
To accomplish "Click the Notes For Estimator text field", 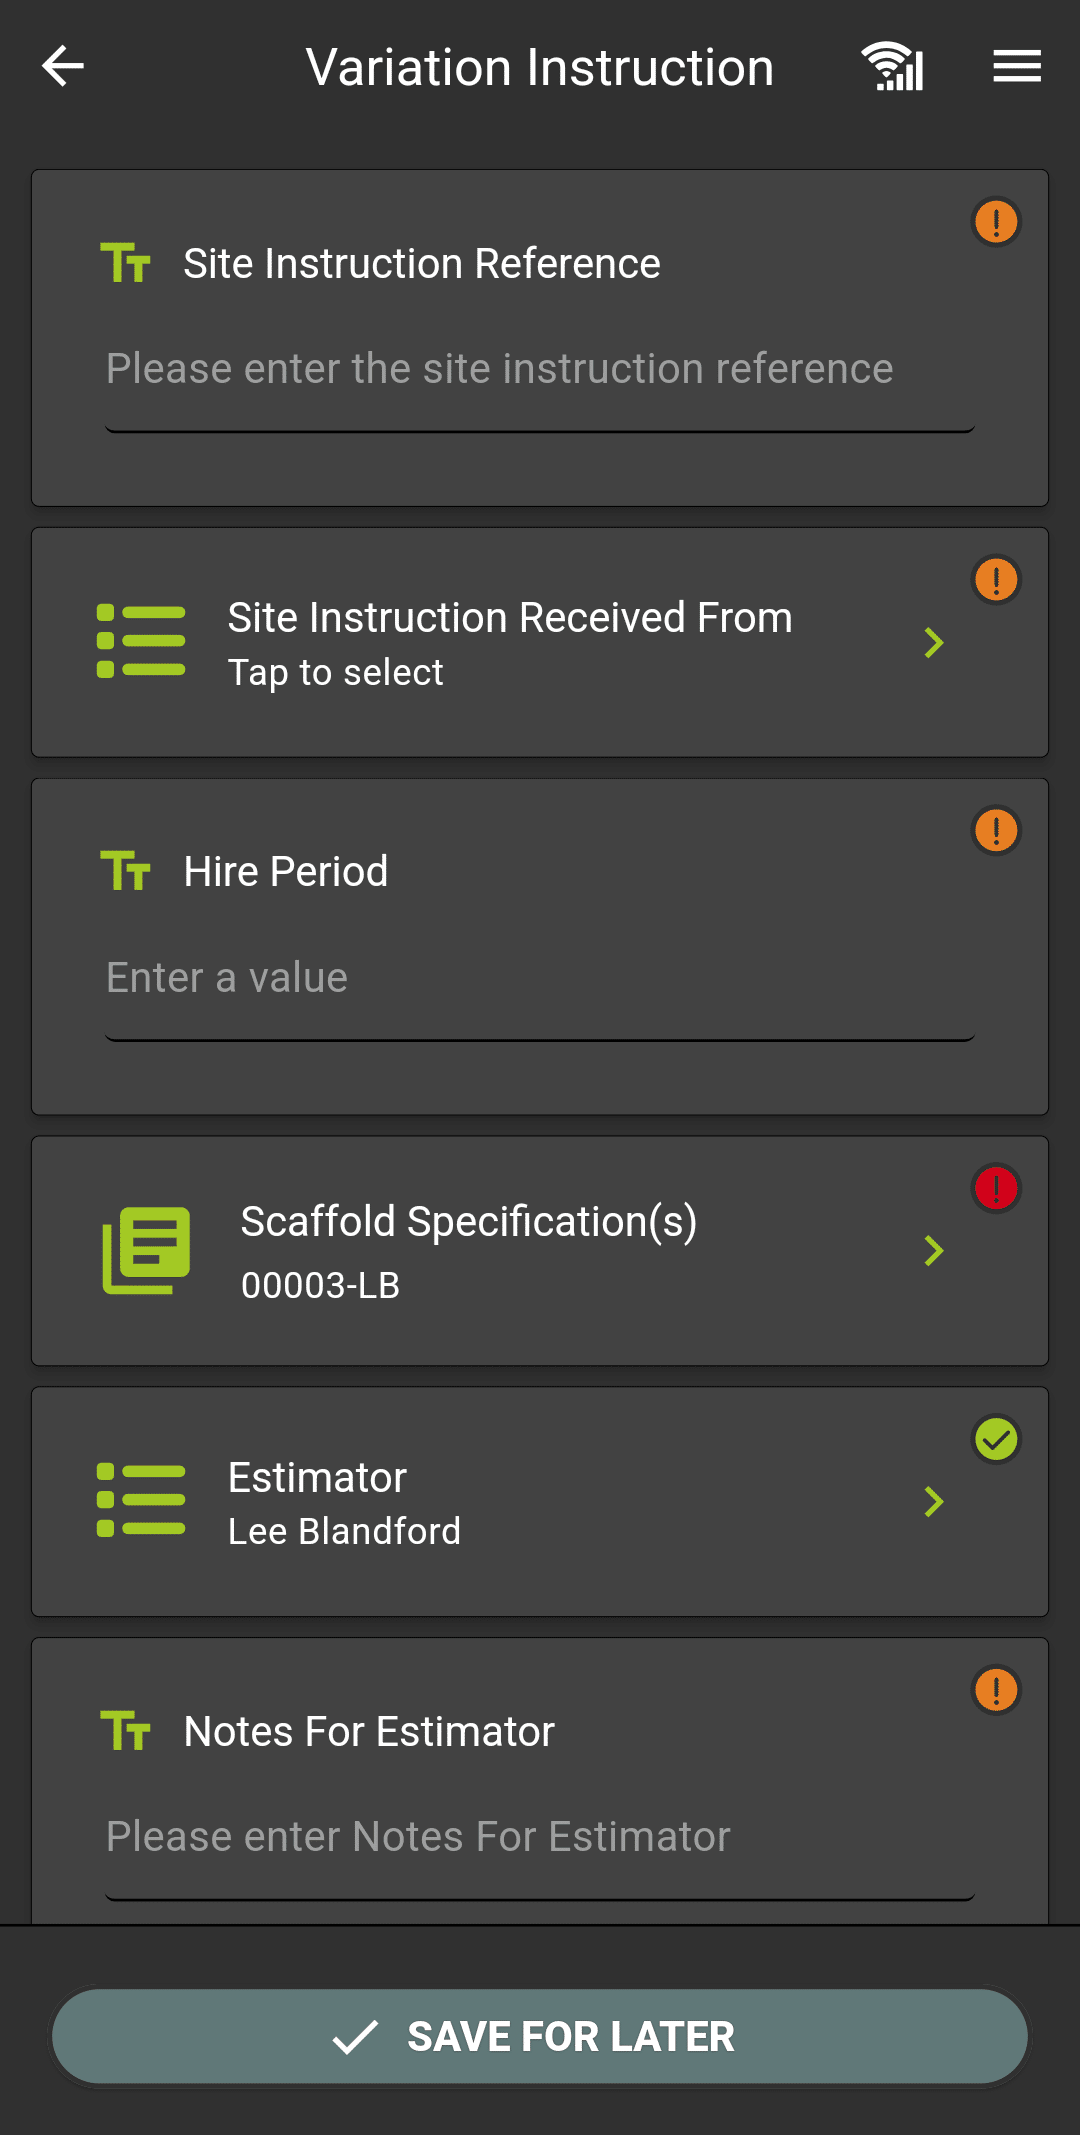I will click(x=540, y=1837).
